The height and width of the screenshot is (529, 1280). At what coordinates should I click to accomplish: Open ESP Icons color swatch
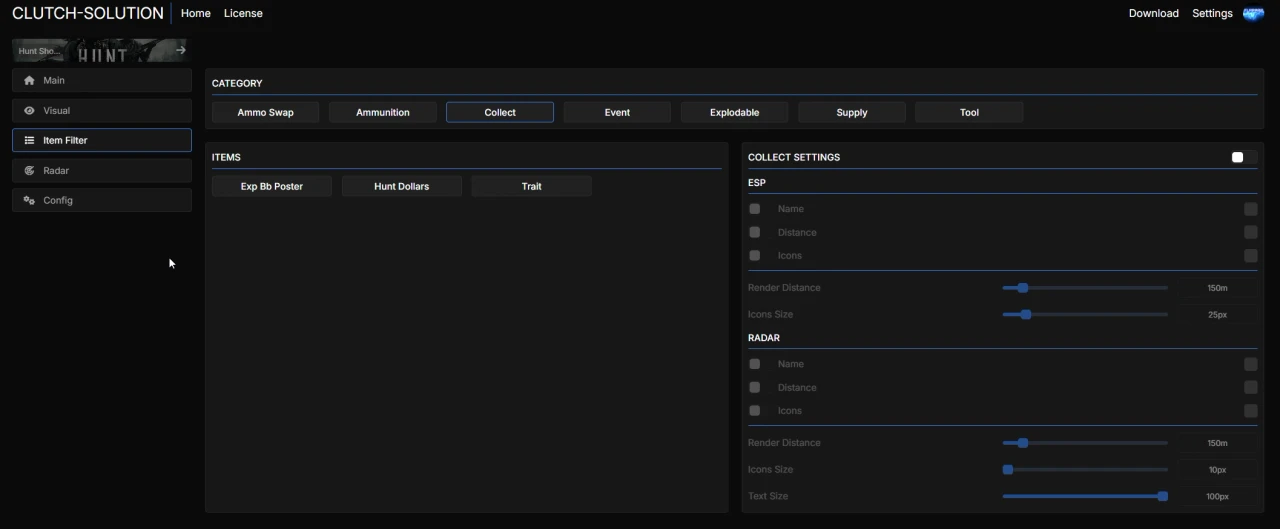point(1251,255)
